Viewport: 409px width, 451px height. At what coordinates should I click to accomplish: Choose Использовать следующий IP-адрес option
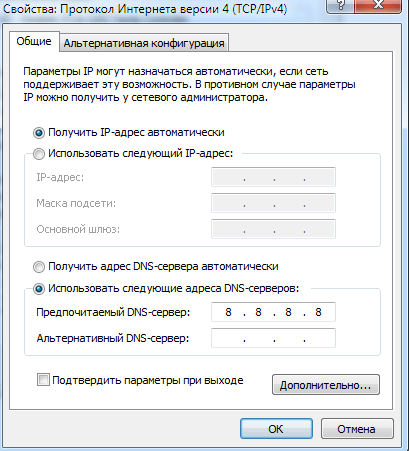click(39, 154)
